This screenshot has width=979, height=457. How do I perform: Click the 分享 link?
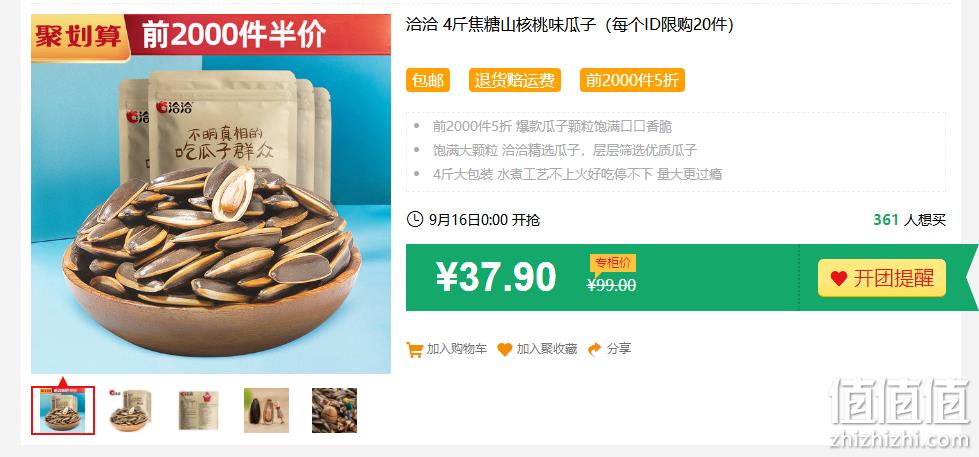(619, 349)
